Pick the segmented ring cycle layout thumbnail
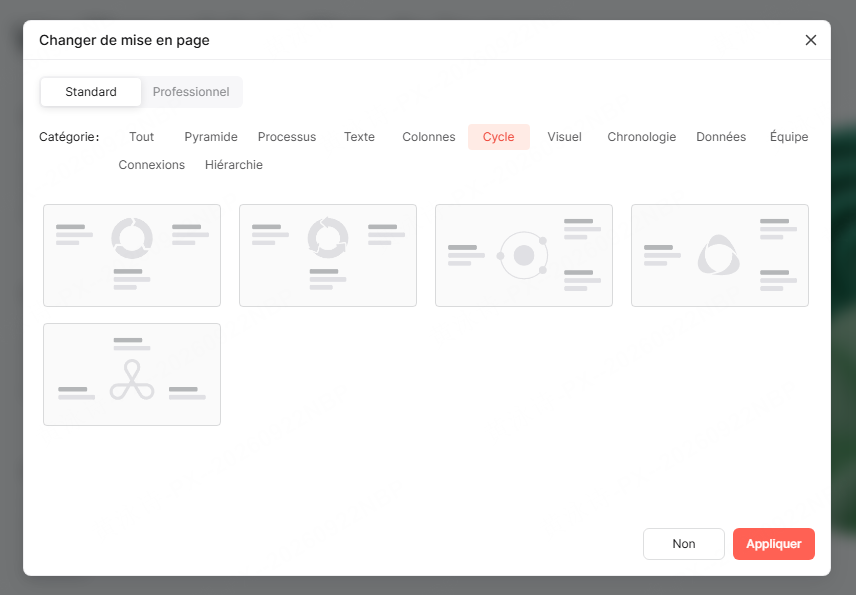Screen dimensions: 856x595 point(132,255)
